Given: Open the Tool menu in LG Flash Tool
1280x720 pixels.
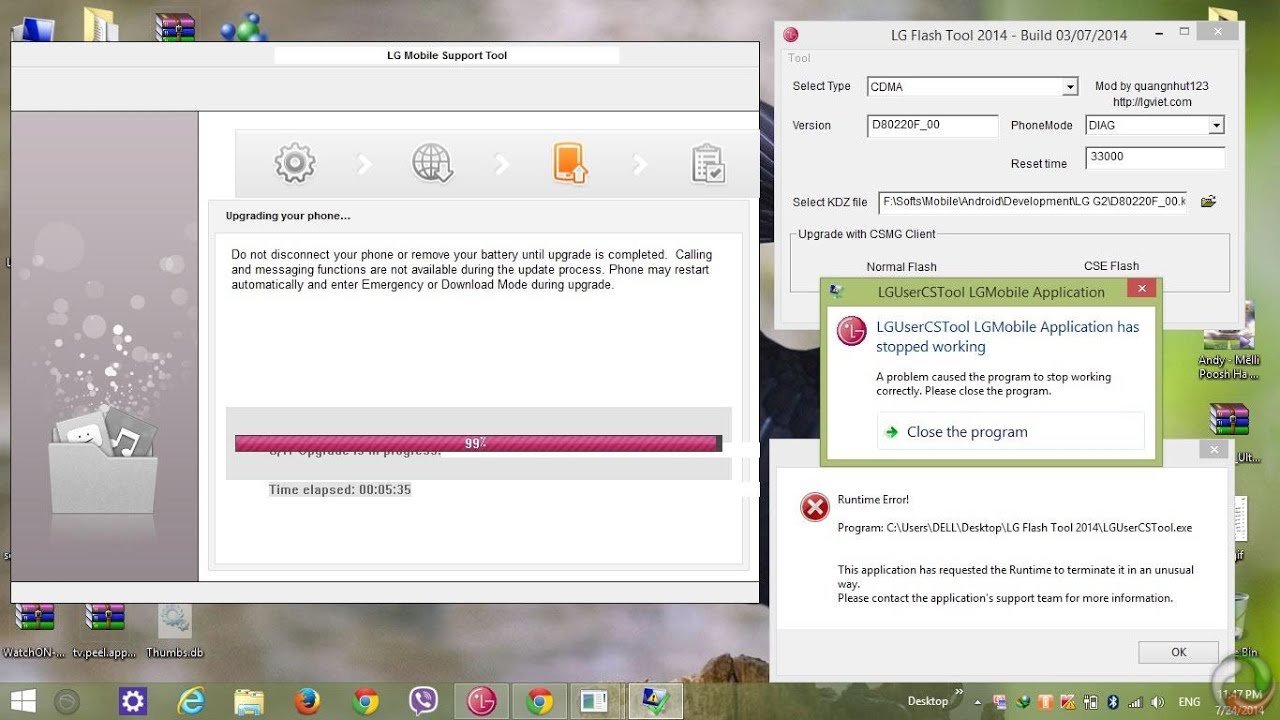Looking at the screenshot, I should [799, 58].
